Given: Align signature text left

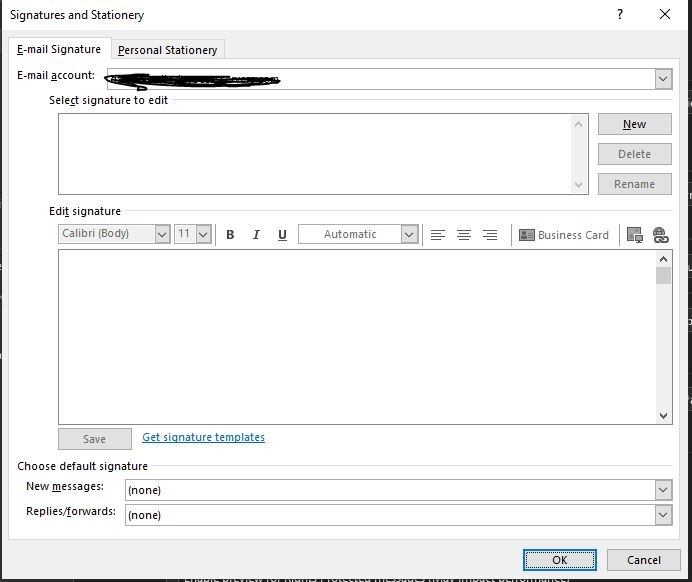Looking at the screenshot, I should click(x=437, y=235).
